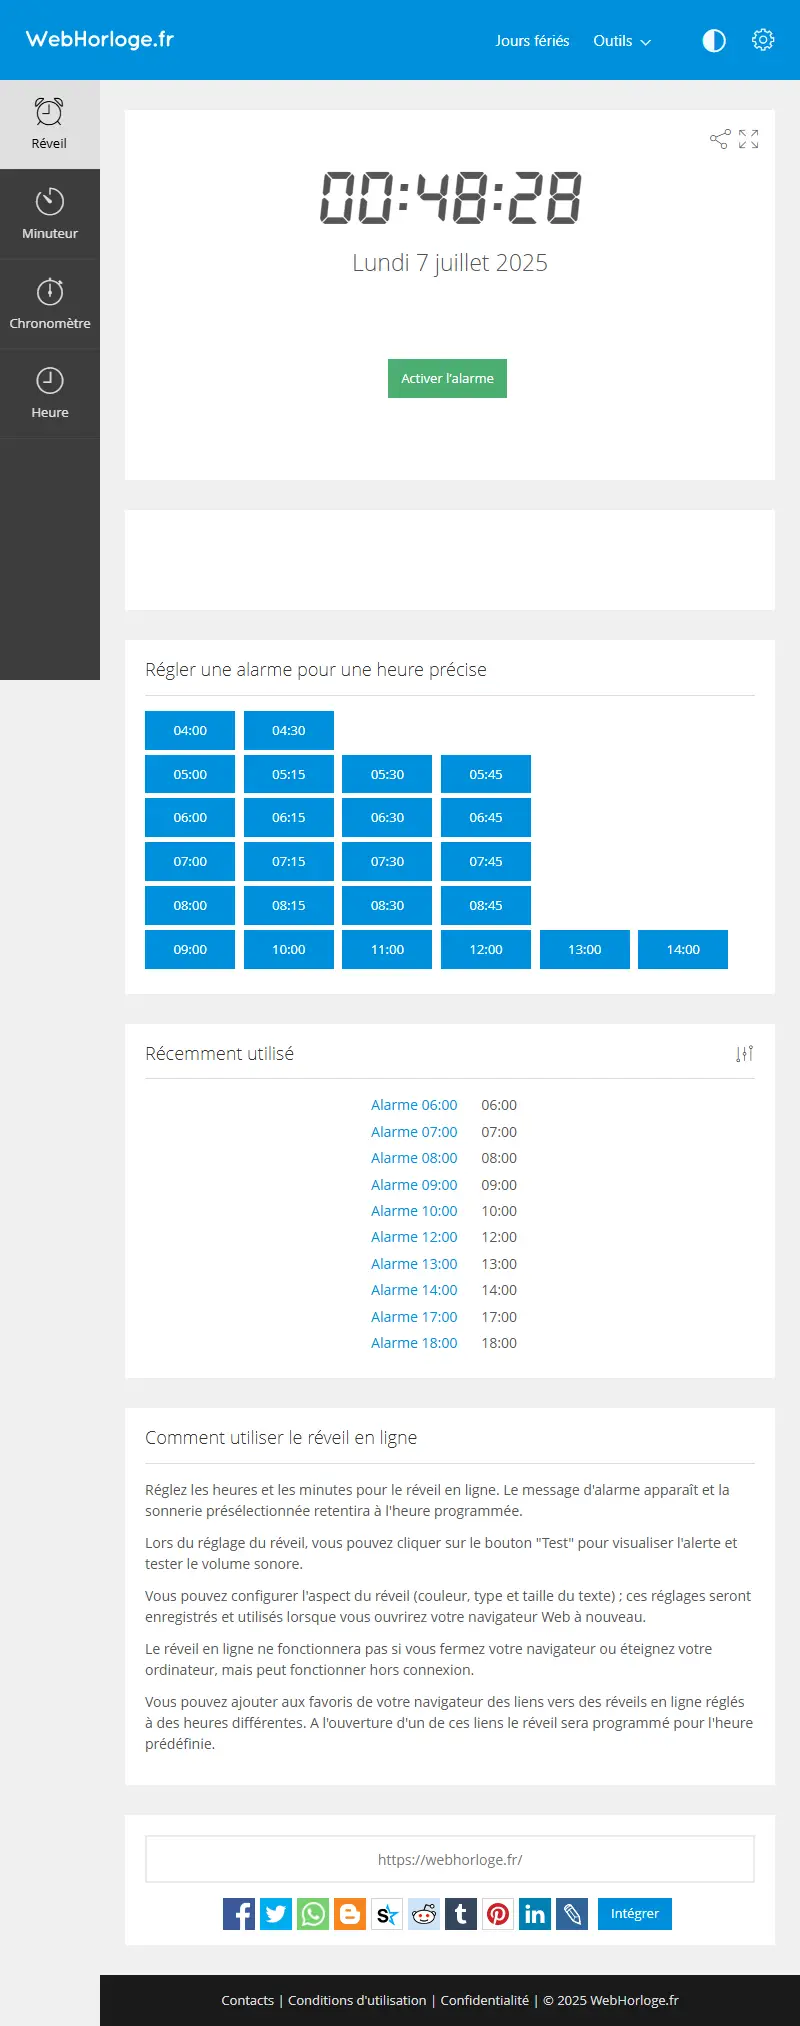
Task: Open the Alarme 12:00 recent link
Action: [414, 1237]
